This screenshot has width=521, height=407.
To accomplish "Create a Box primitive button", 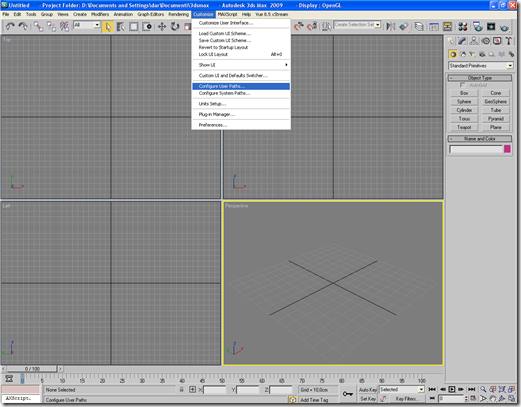I will click(x=464, y=93).
